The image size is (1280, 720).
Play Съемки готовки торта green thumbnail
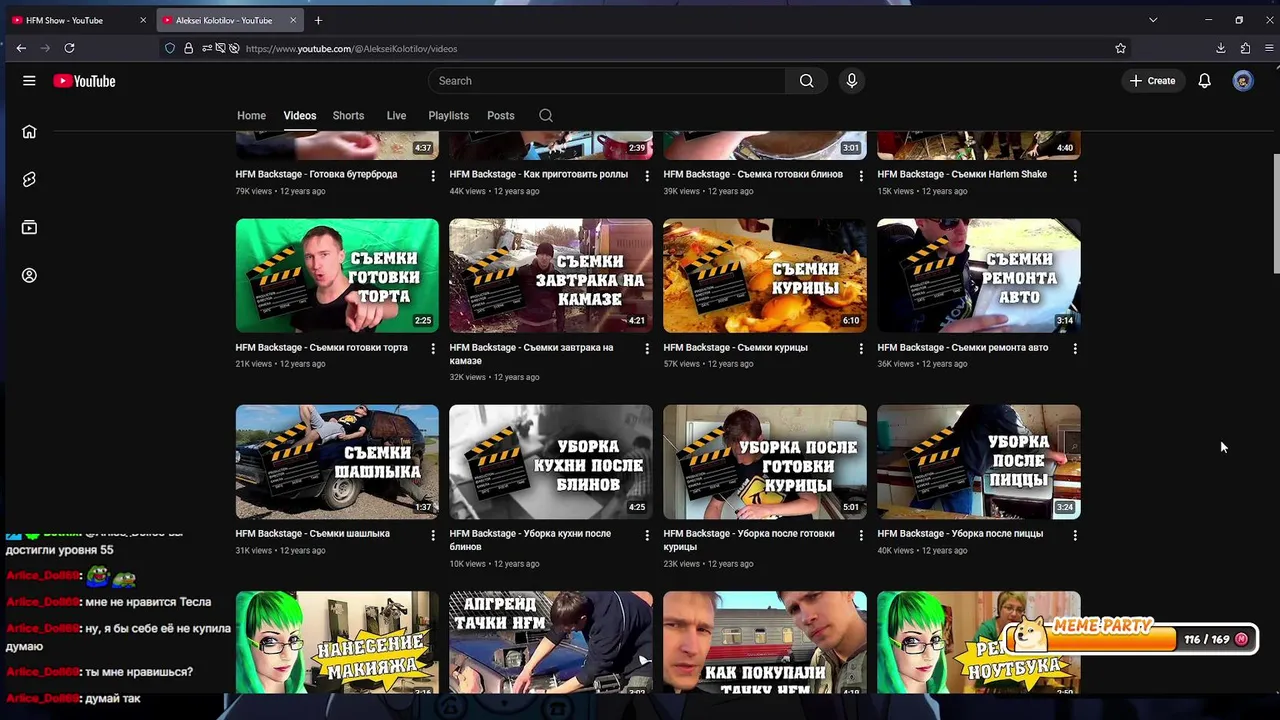click(x=337, y=275)
